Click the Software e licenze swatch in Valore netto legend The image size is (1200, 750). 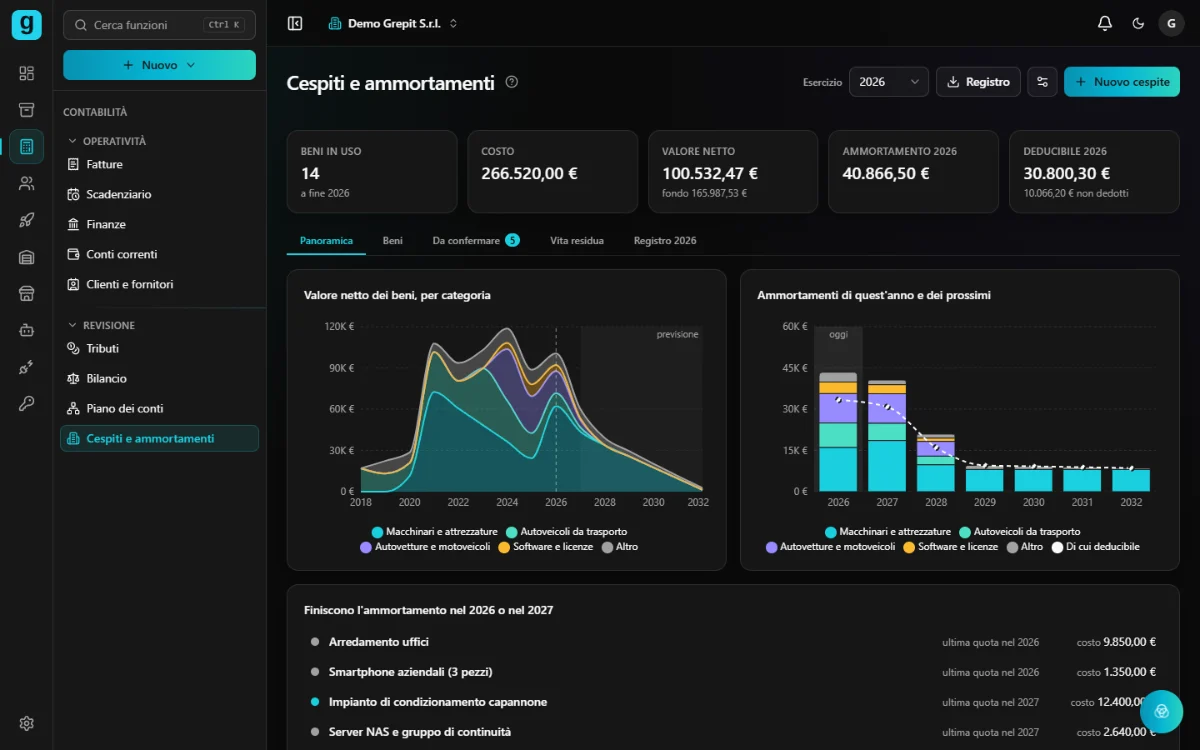pyautogui.click(x=504, y=547)
